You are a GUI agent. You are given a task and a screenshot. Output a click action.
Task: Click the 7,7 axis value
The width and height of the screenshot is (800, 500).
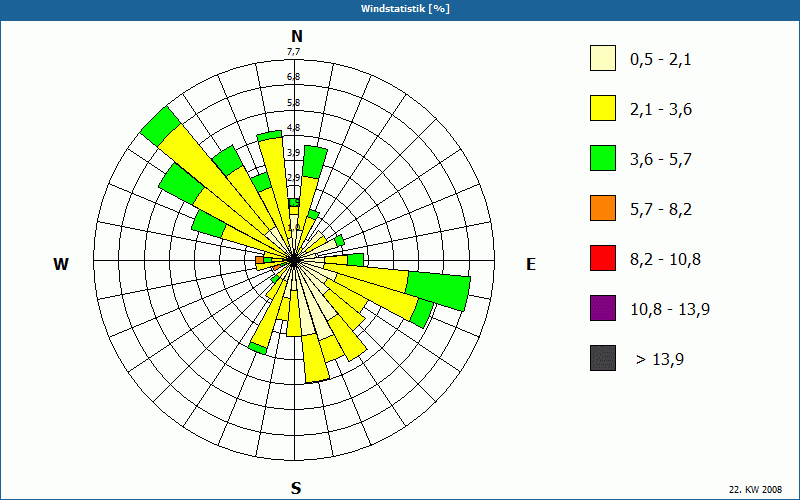pyautogui.click(x=293, y=52)
